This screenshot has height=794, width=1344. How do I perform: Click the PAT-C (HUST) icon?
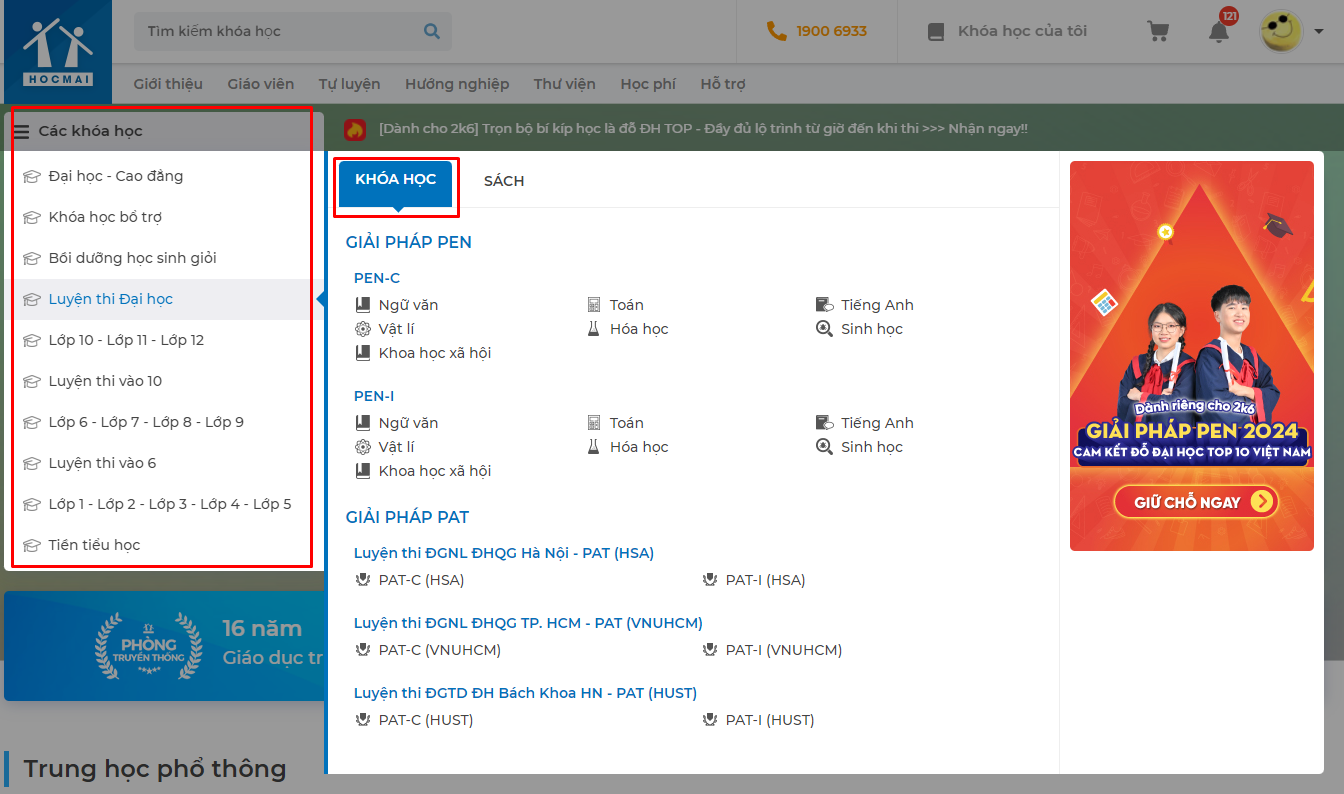tap(363, 720)
